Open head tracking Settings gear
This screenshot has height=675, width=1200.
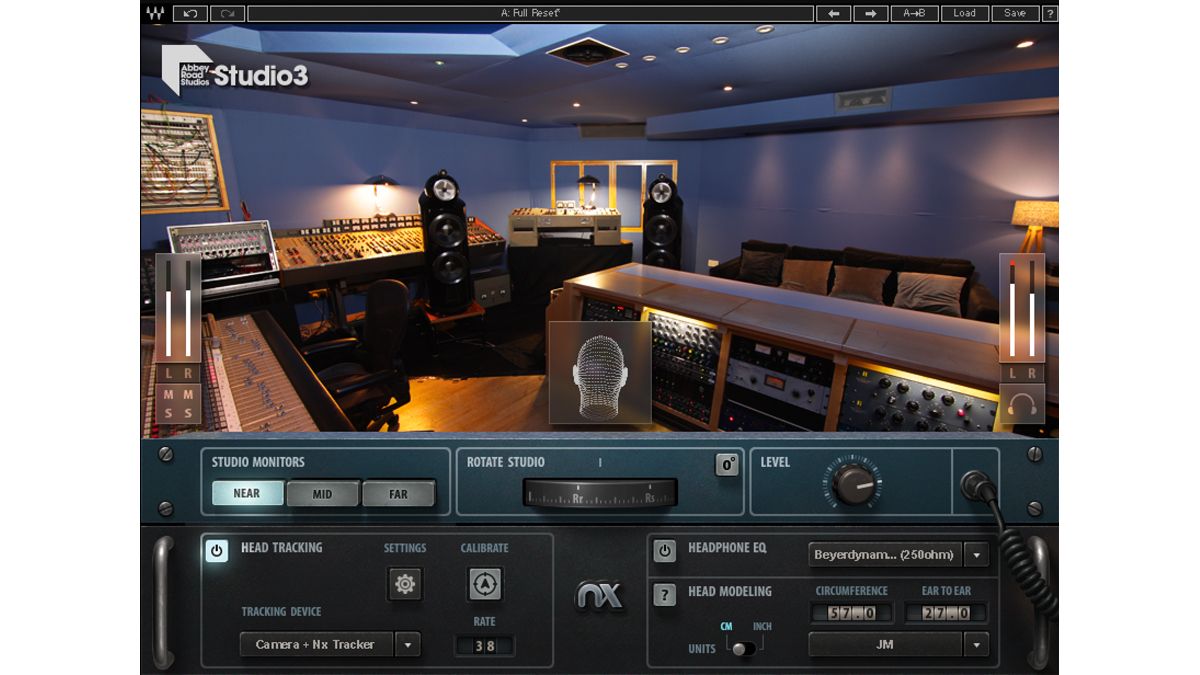(405, 584)
